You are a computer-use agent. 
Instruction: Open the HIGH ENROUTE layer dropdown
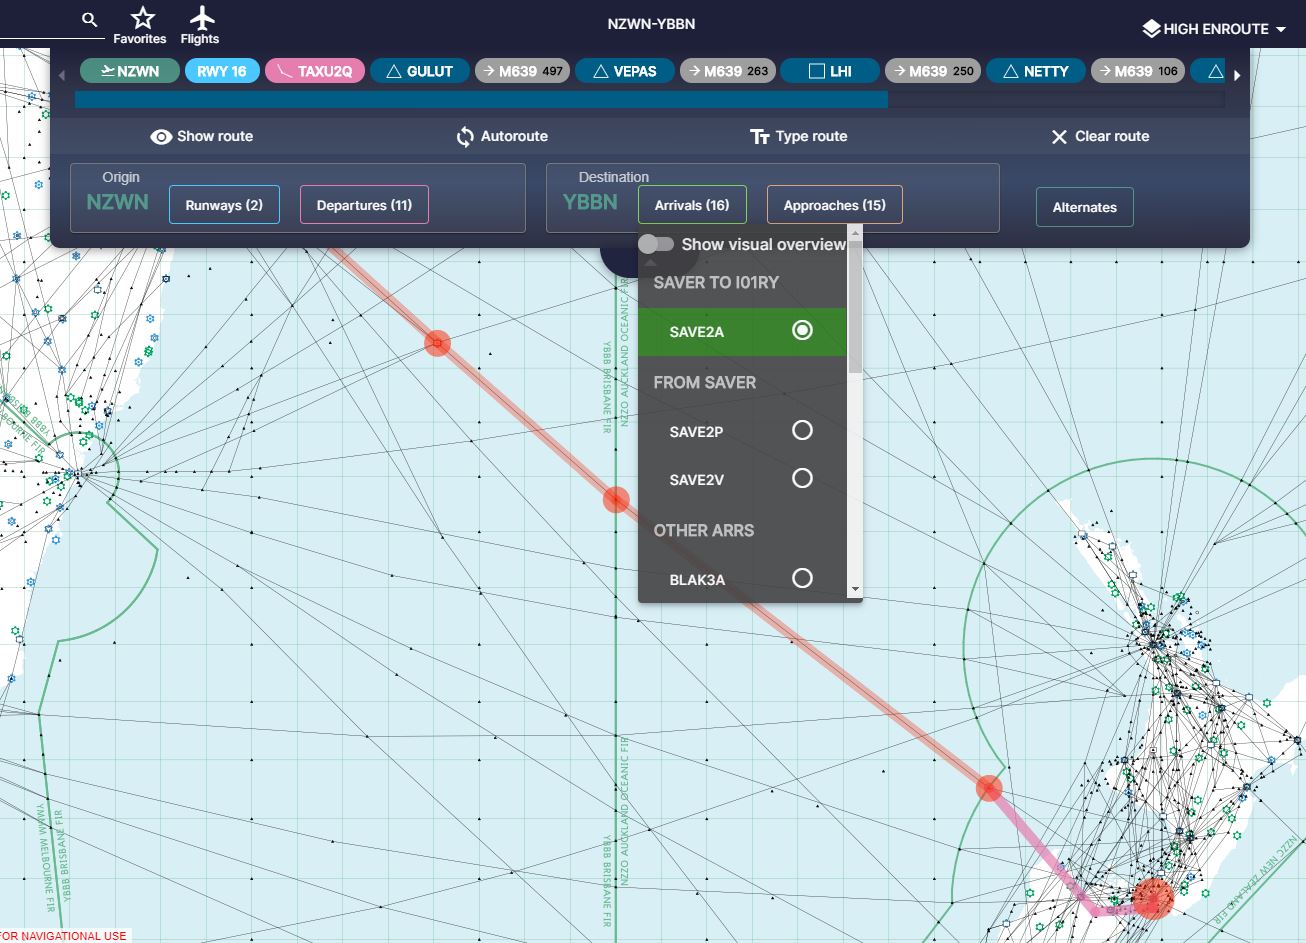(x=1214, y=29)
